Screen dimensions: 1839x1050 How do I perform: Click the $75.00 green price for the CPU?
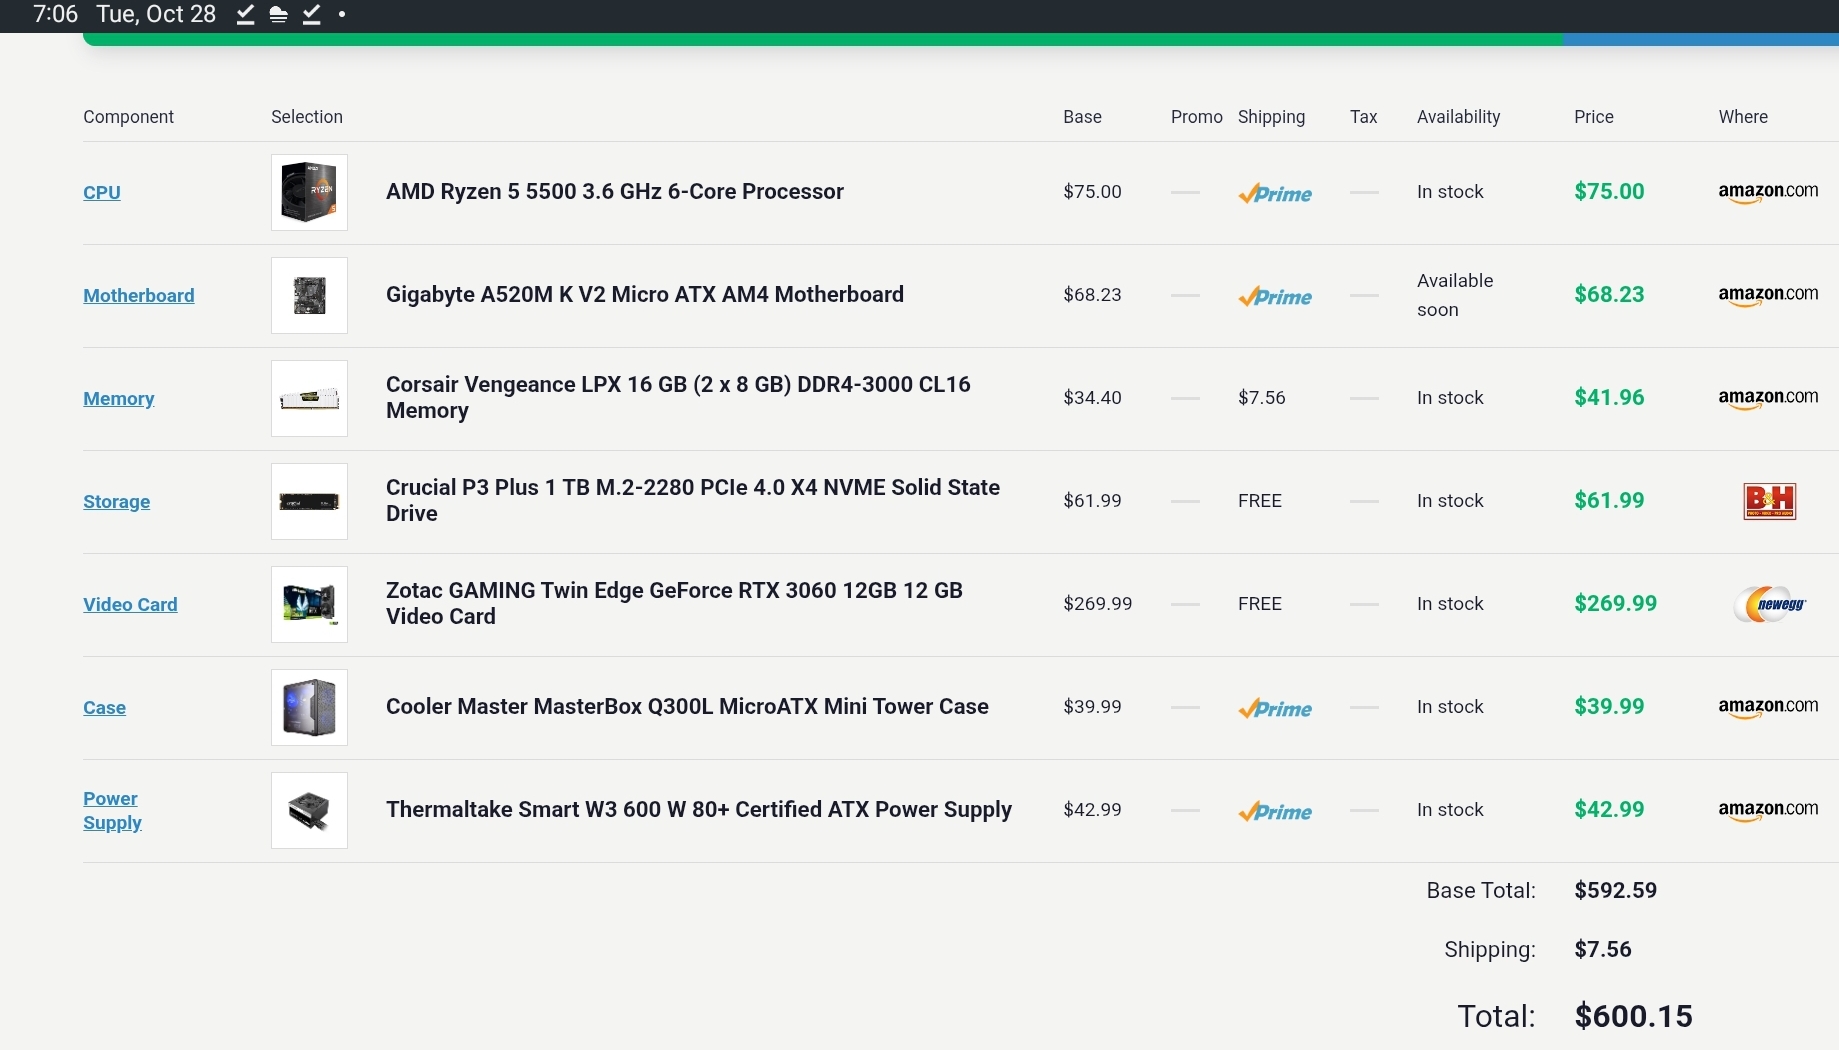click(x=1609, y=191)
